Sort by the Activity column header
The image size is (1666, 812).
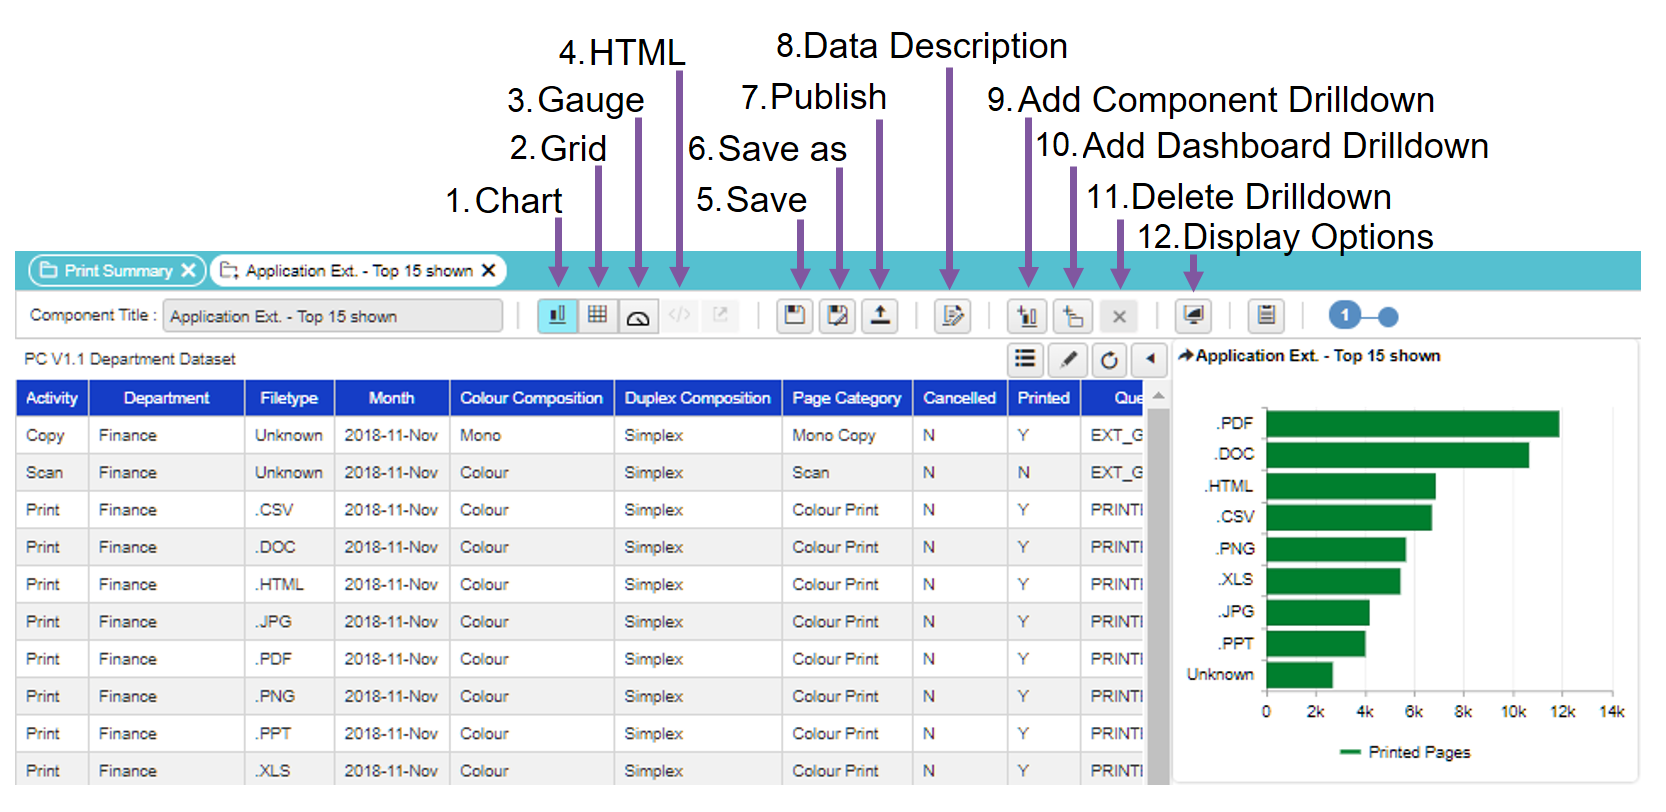[52, 398]
